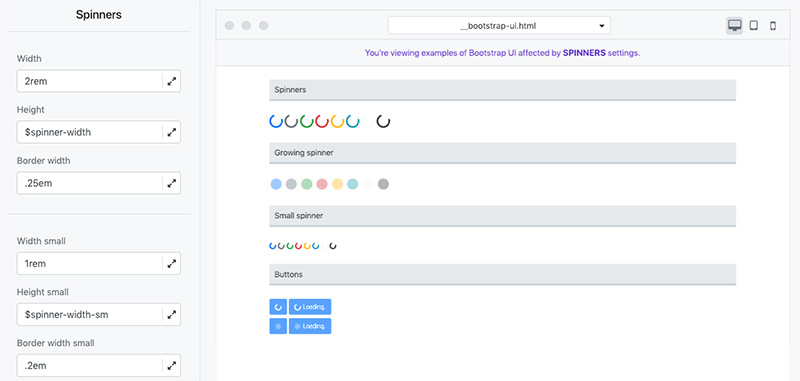
Task: Click the yellow growing spinner dot
Action: point(337,184)
